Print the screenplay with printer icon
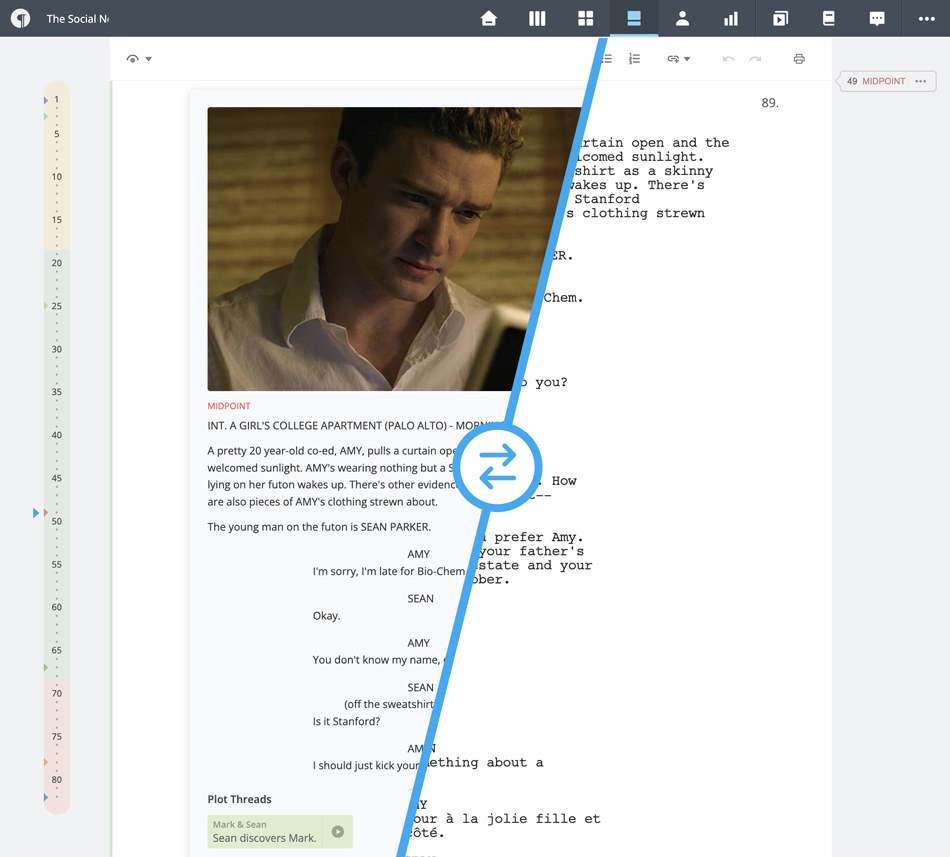The image size is (950, 857). [799, 59]
